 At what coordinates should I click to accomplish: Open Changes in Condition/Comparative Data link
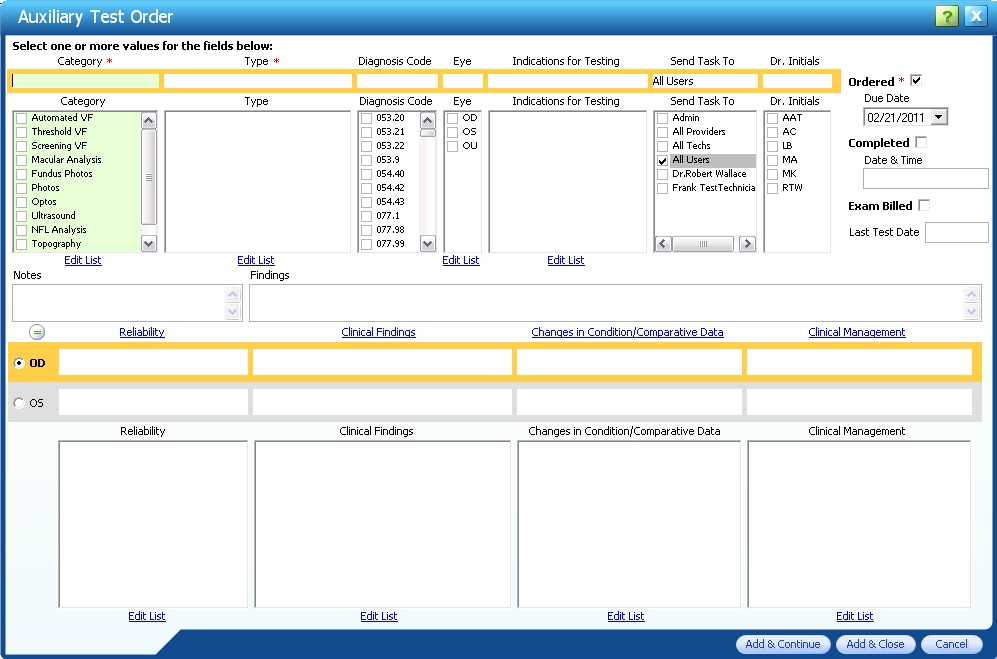[628, 332]
